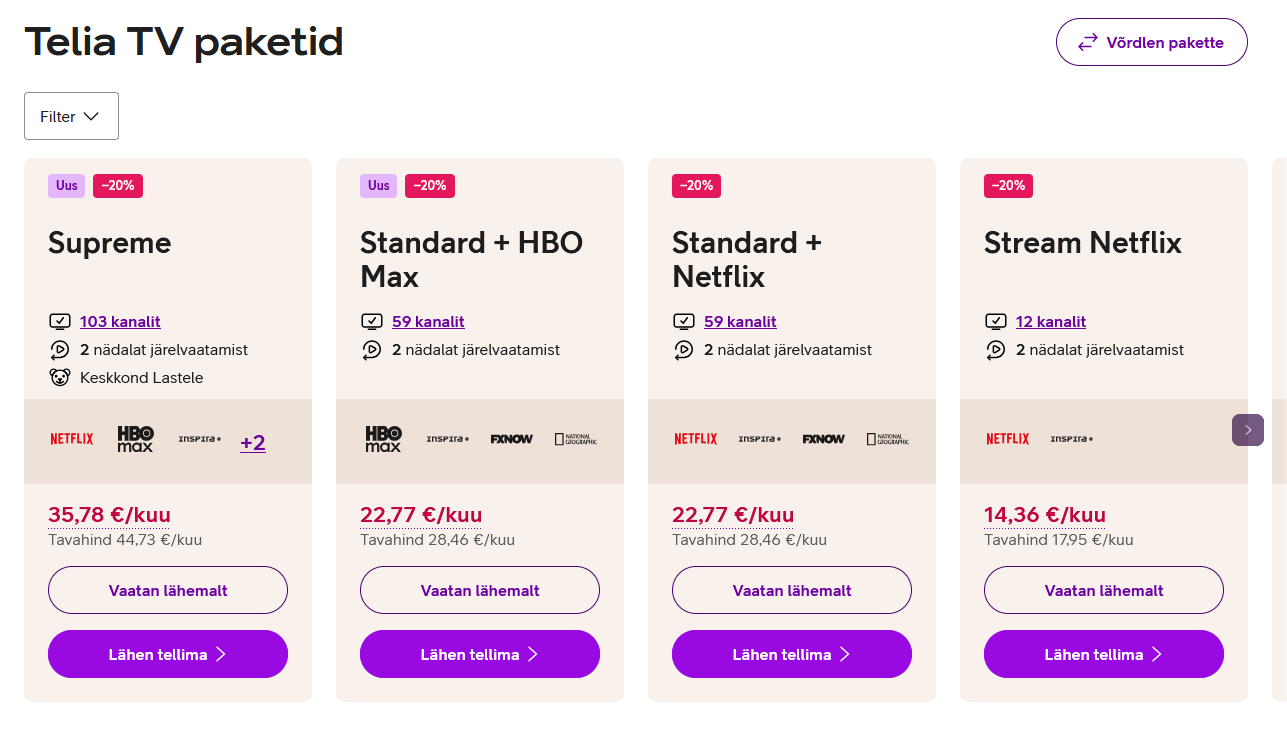The height and width of the screenshot is (751, 1287).
Task: Open the Filter dropdown
Action: click(x=71, y=116)
